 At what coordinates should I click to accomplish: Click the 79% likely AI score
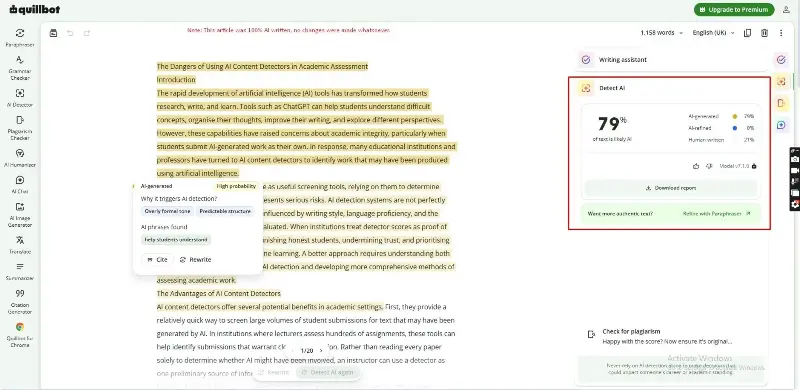pos(612,124)
